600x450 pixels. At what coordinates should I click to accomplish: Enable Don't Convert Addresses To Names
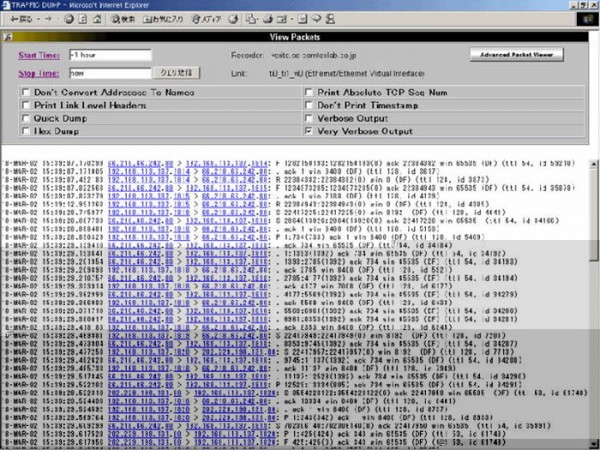[x=26, y=92]
